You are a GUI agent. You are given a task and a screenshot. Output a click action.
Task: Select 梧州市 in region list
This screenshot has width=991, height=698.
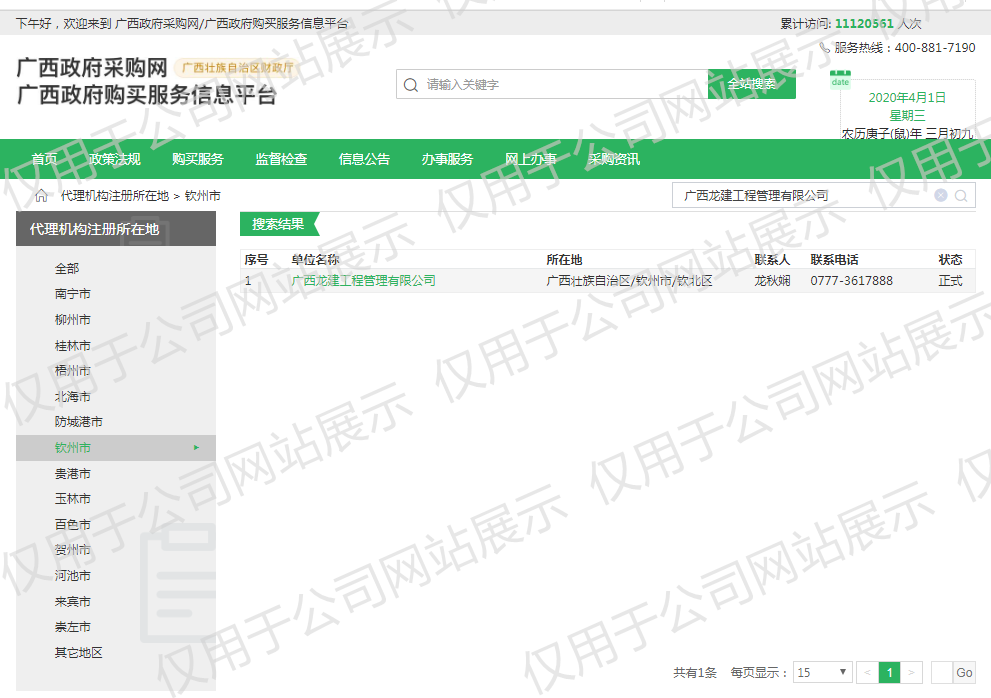73,370
